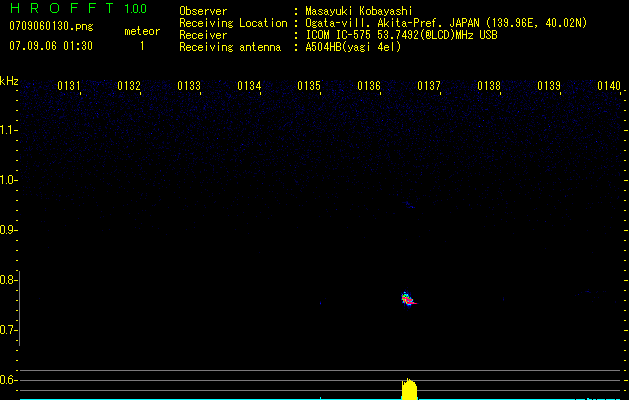The image size is (629, 400).
Task: Click the faint echo near 0.95 kHz
Action: 410,205
